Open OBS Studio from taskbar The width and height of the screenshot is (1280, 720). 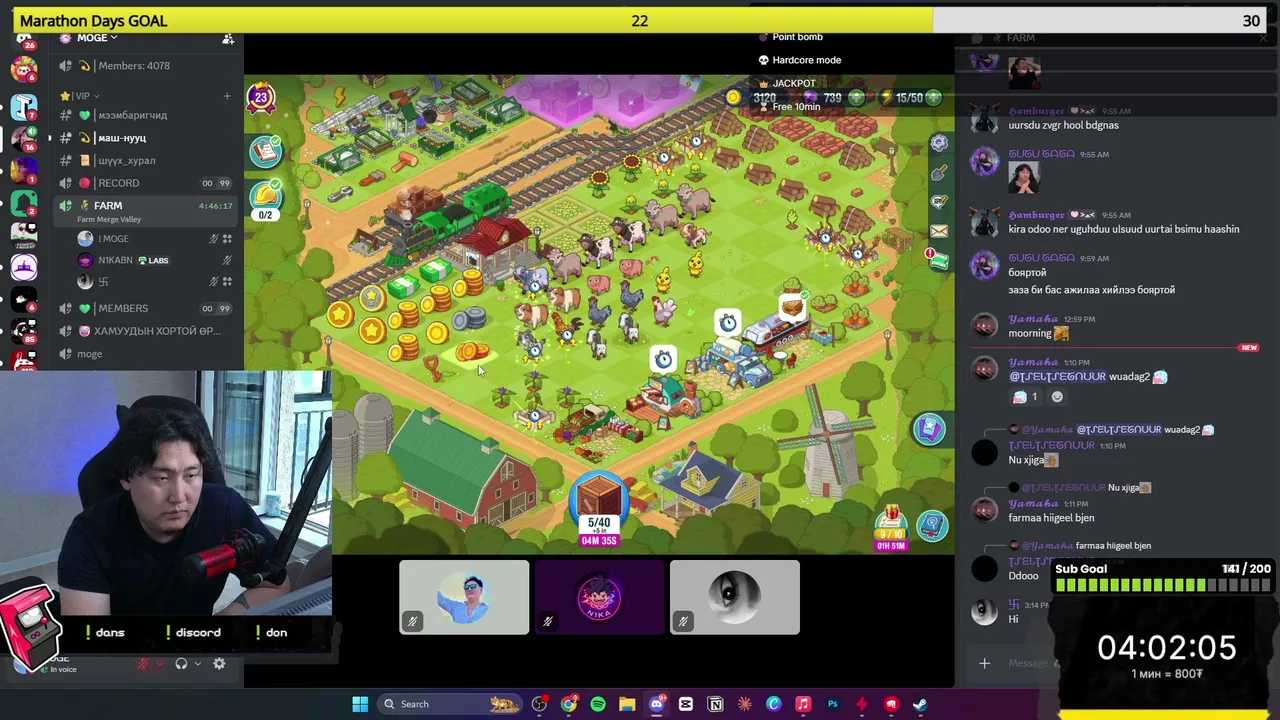tap(540, 704)
